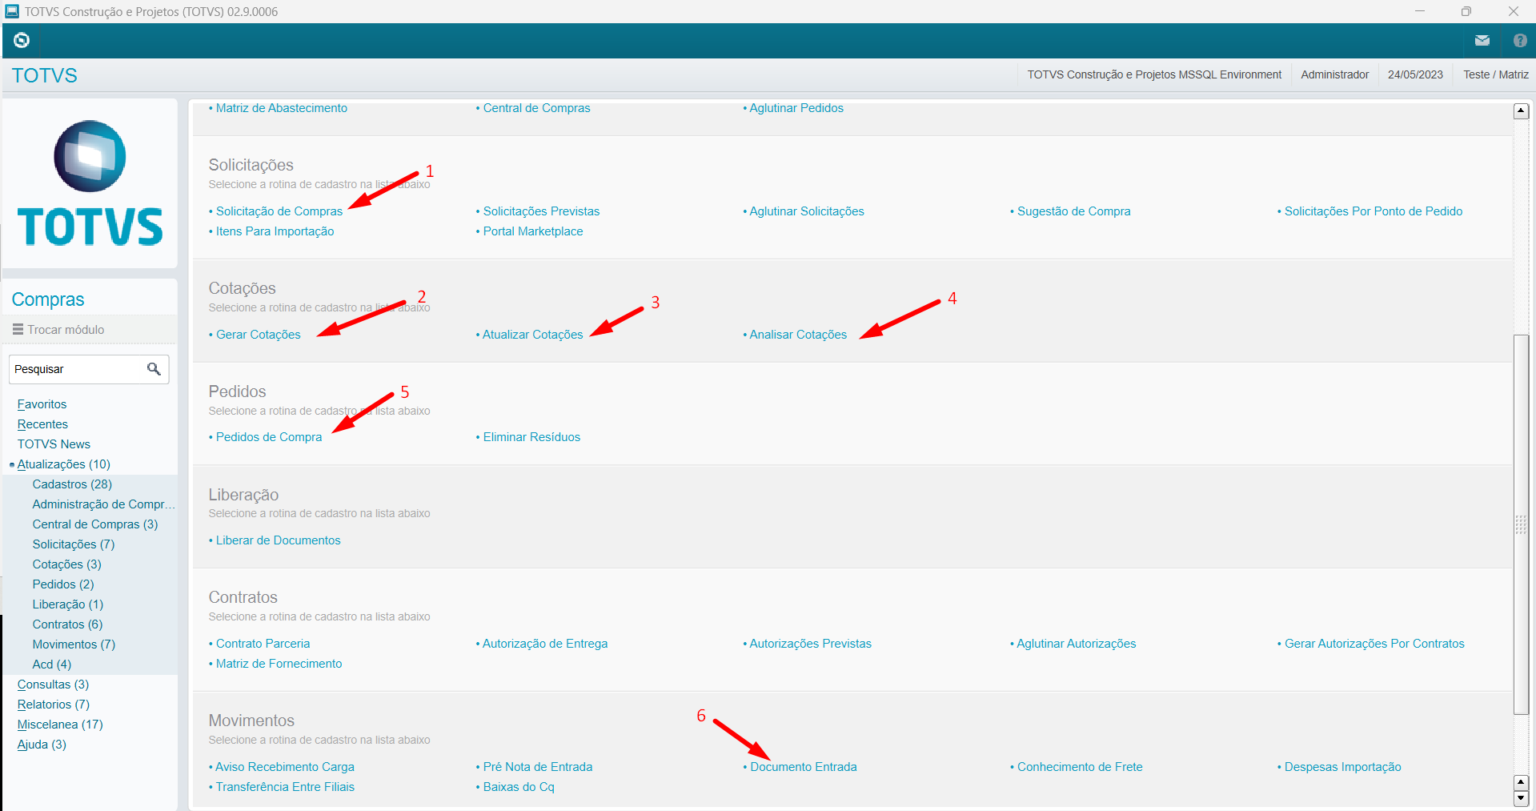Open Pré Nota de Entrada routine
The width and height of the screenshot is (1536, 811).
pyautogui.click(x=538, y=767)
